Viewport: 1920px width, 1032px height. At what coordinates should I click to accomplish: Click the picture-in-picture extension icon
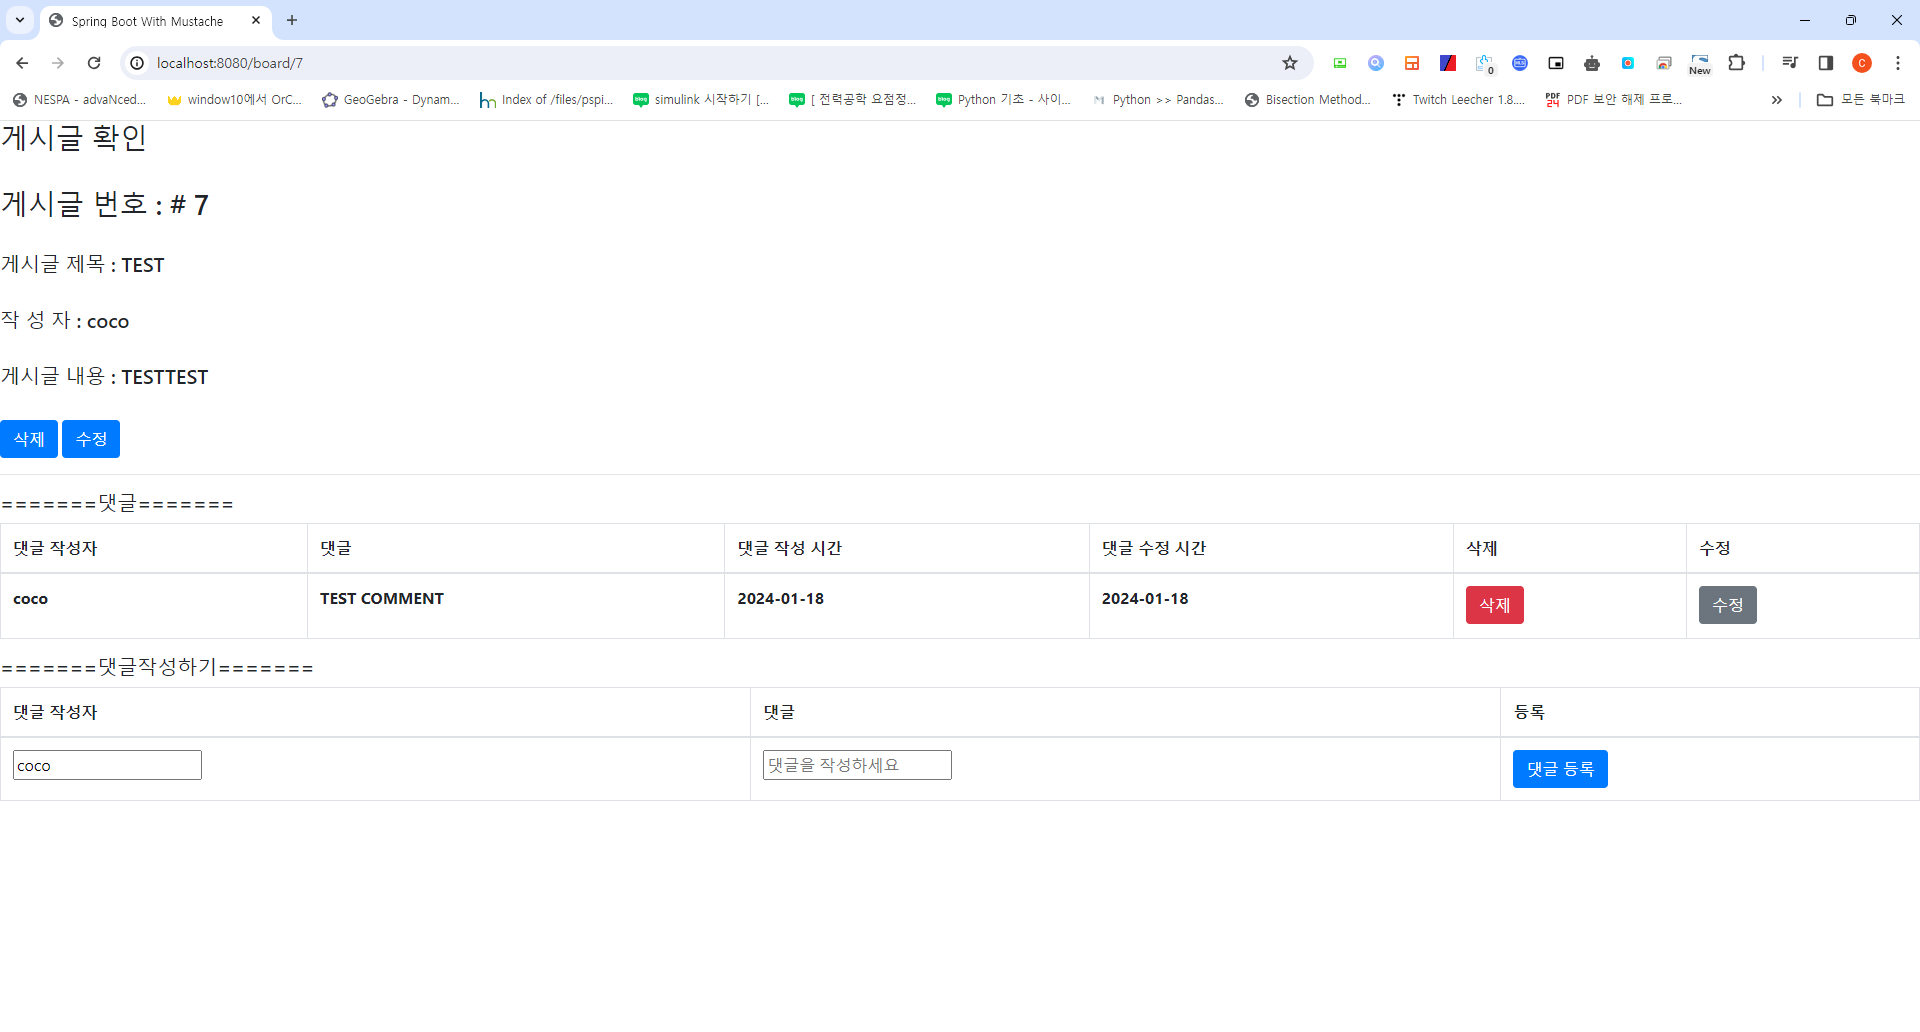pyautogui.click(x=1556, y=63)
